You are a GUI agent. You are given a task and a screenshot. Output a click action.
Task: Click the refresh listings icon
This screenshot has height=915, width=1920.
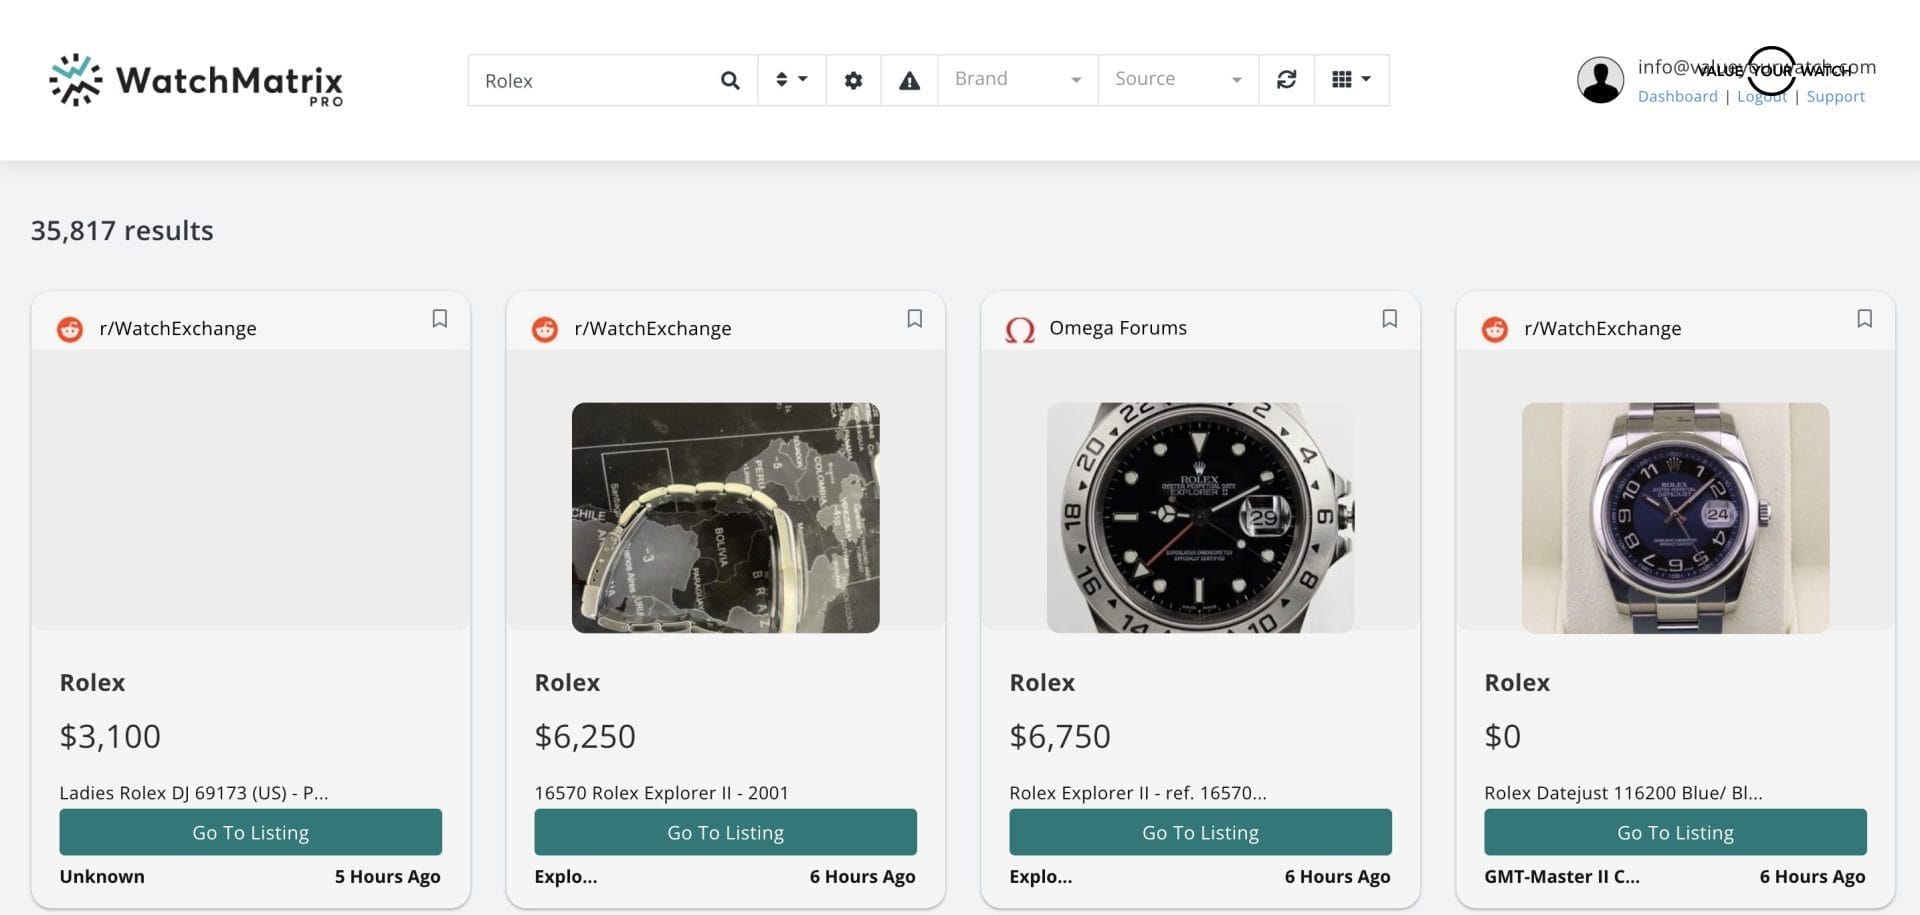click(1286, 79)
